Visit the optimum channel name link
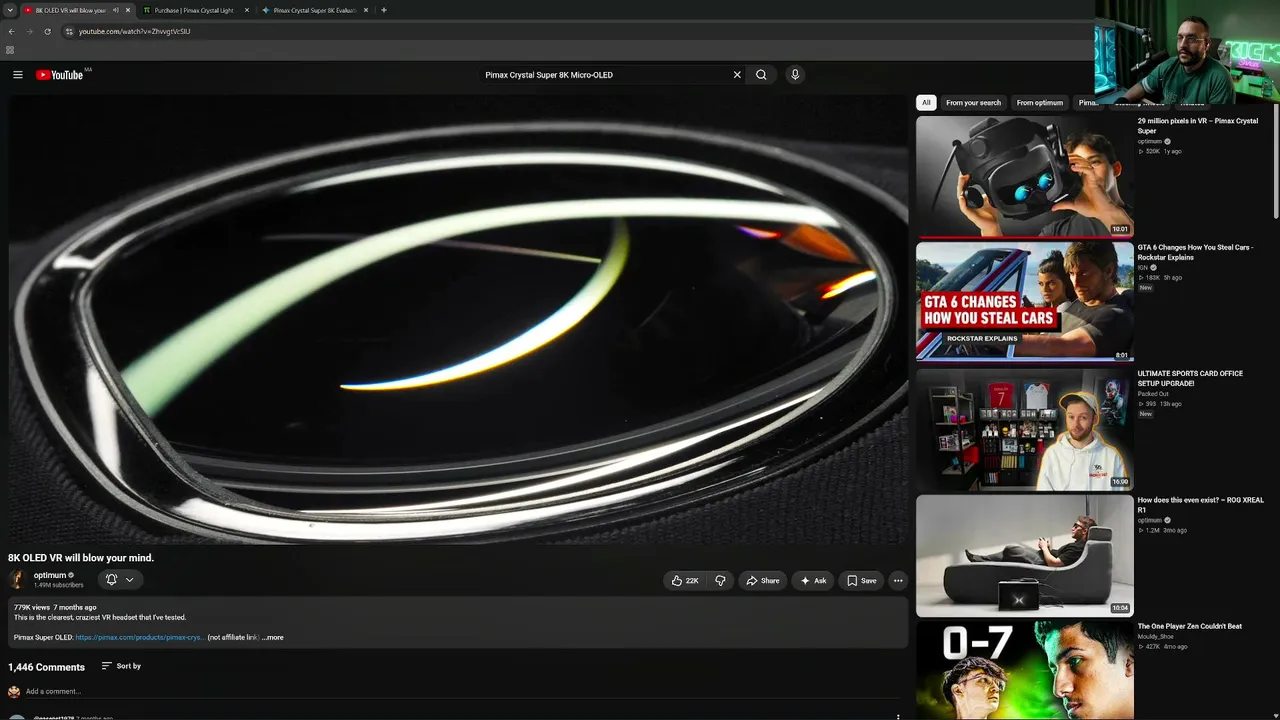The image size is (1280, 720). [50, 575]
